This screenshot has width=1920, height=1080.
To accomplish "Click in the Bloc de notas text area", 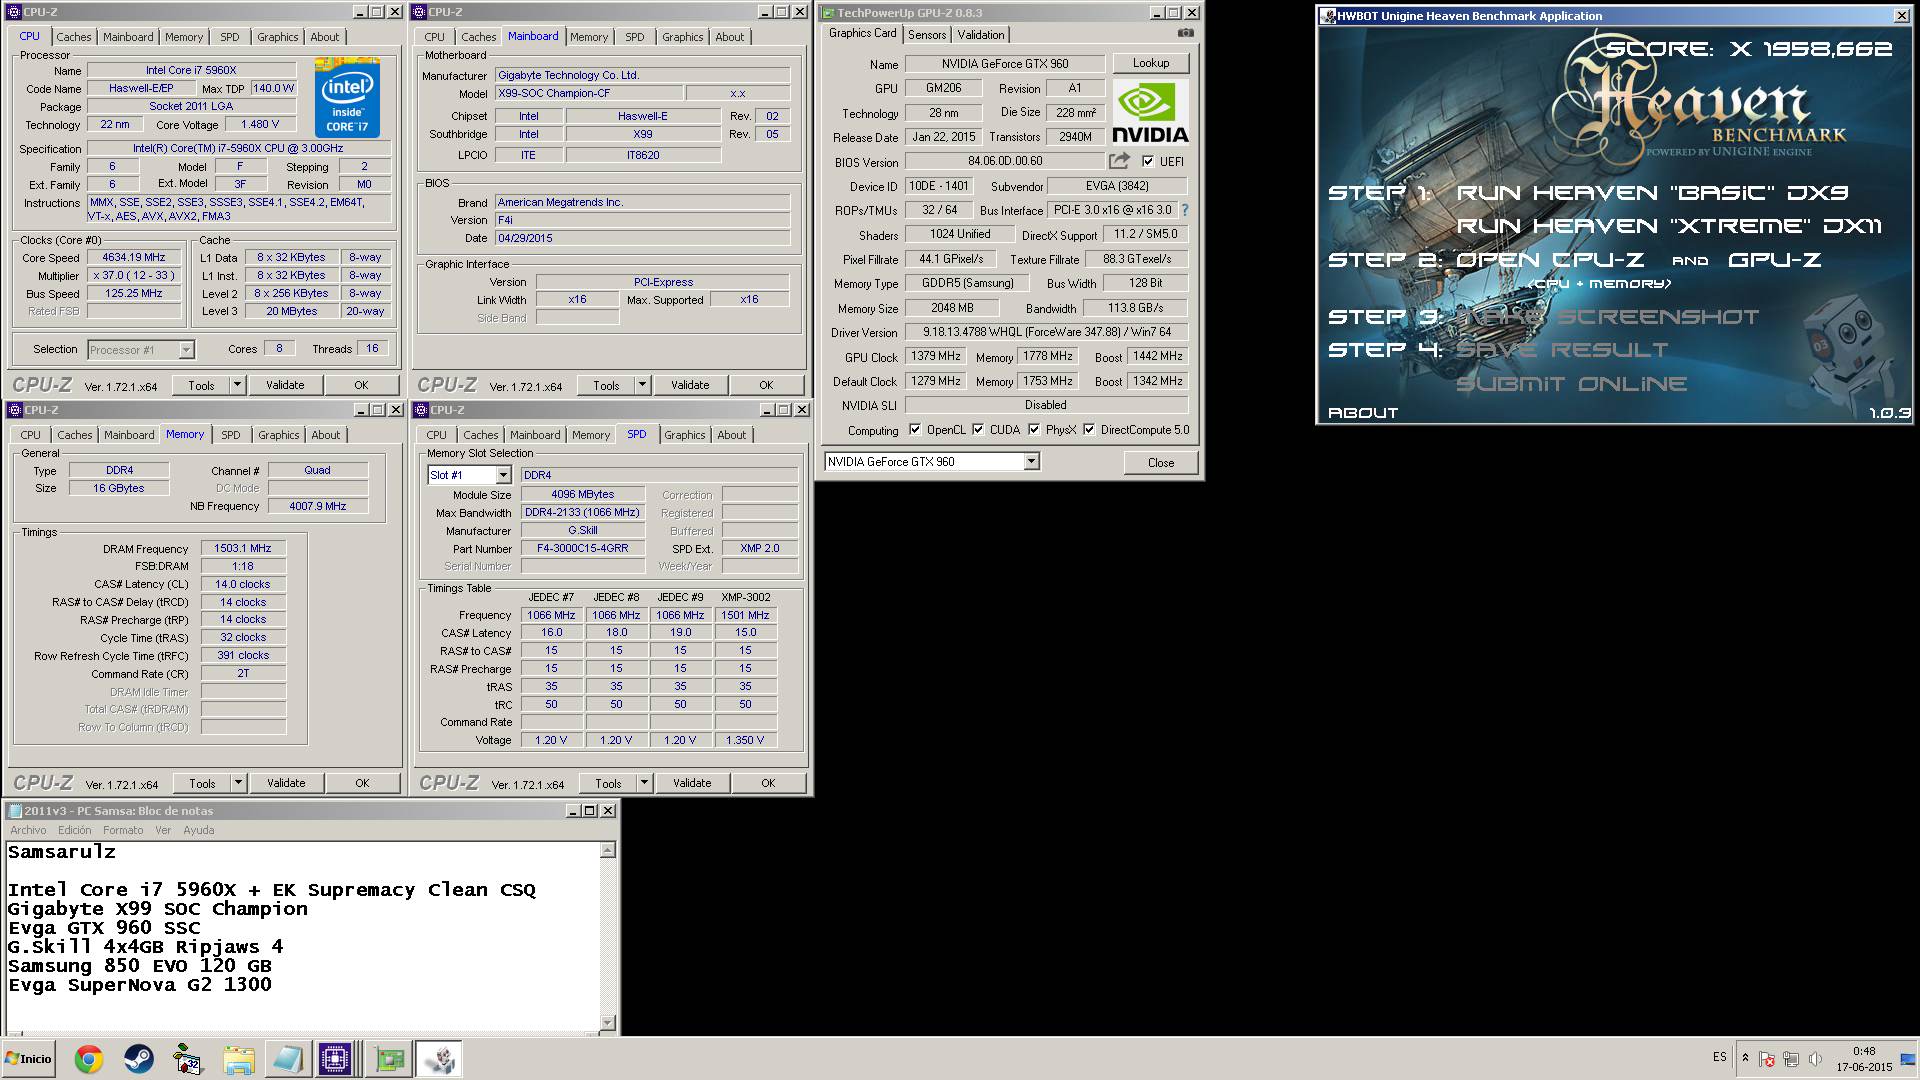I will [x=302, y=937].
